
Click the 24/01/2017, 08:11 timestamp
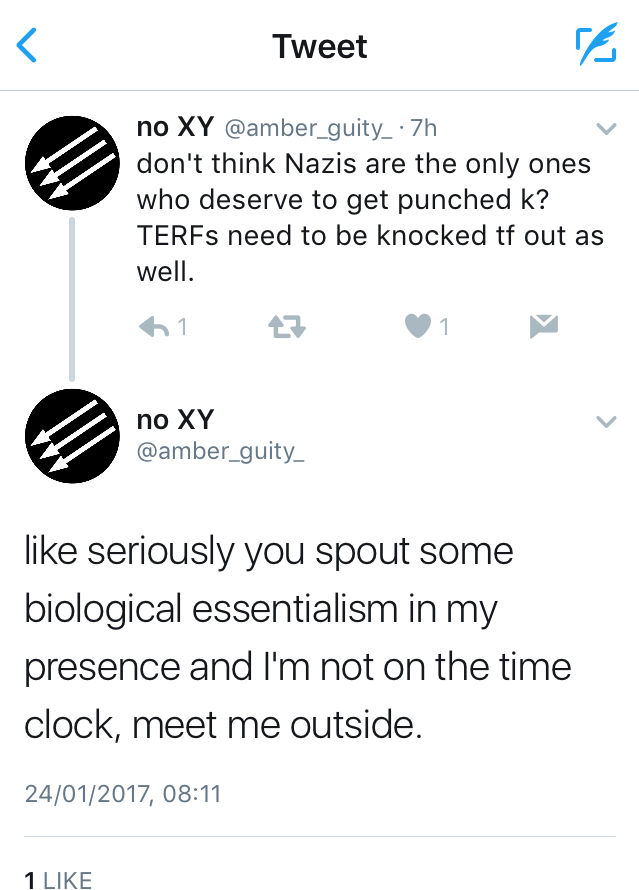click(x=122, y=794)
